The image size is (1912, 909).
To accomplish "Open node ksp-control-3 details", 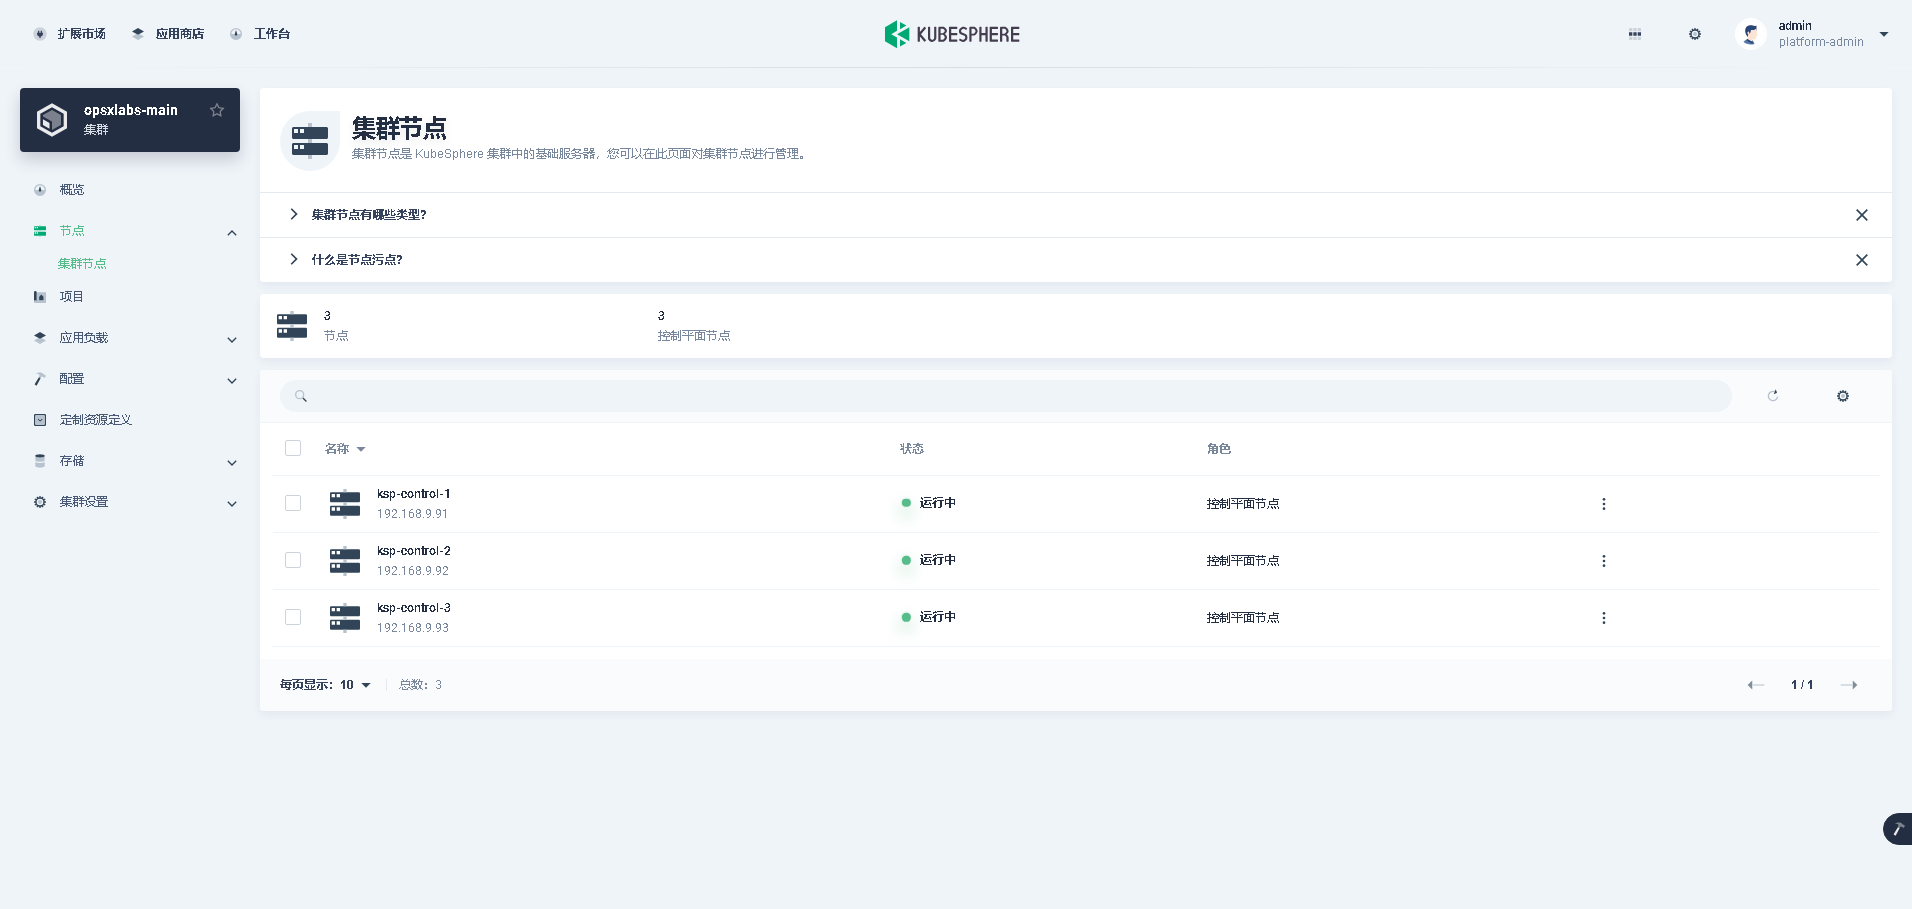I will 414,608.
